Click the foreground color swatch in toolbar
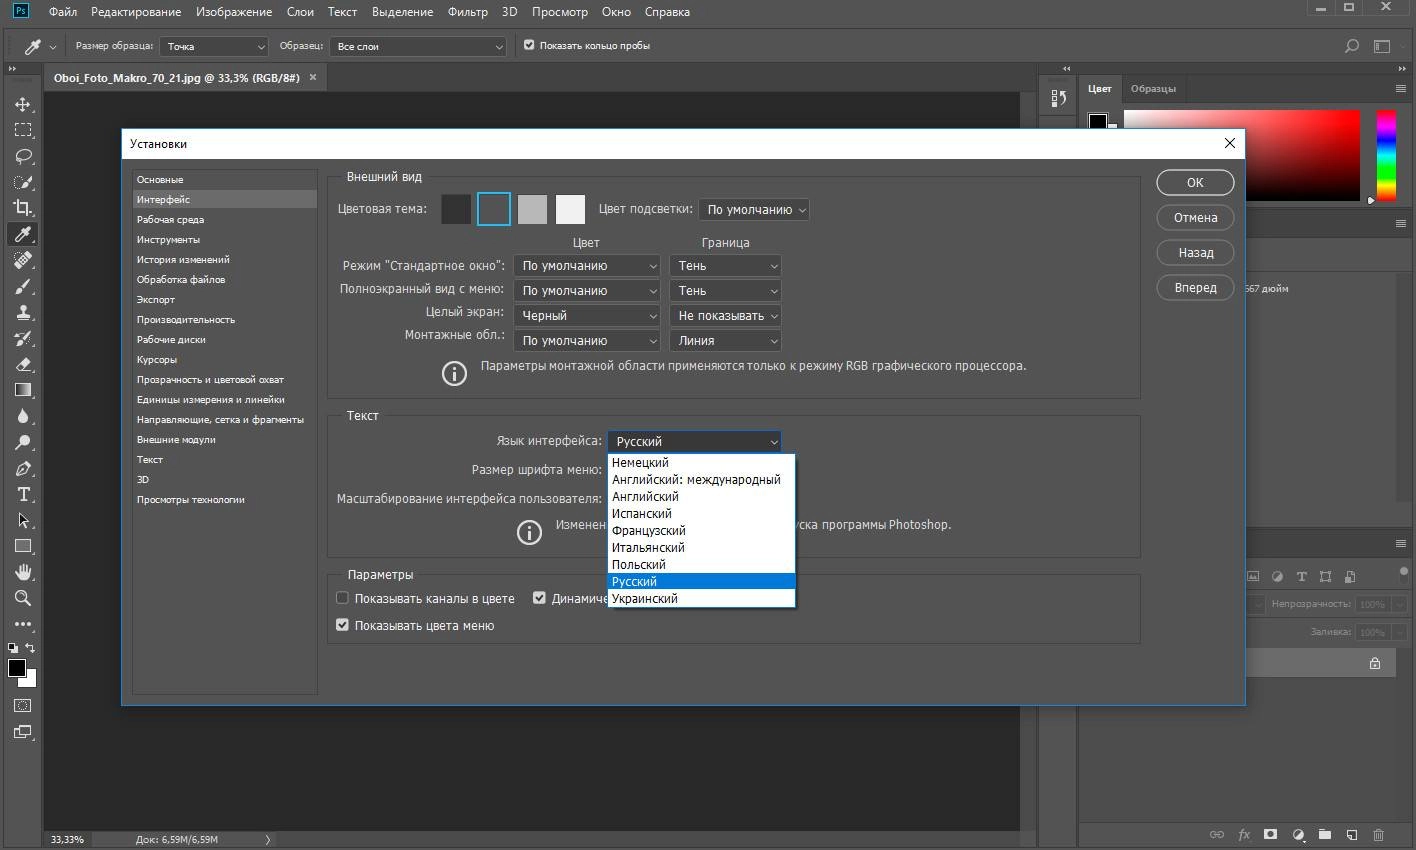Viewport: 1416px width, 850px height. (x=17, y=668)
